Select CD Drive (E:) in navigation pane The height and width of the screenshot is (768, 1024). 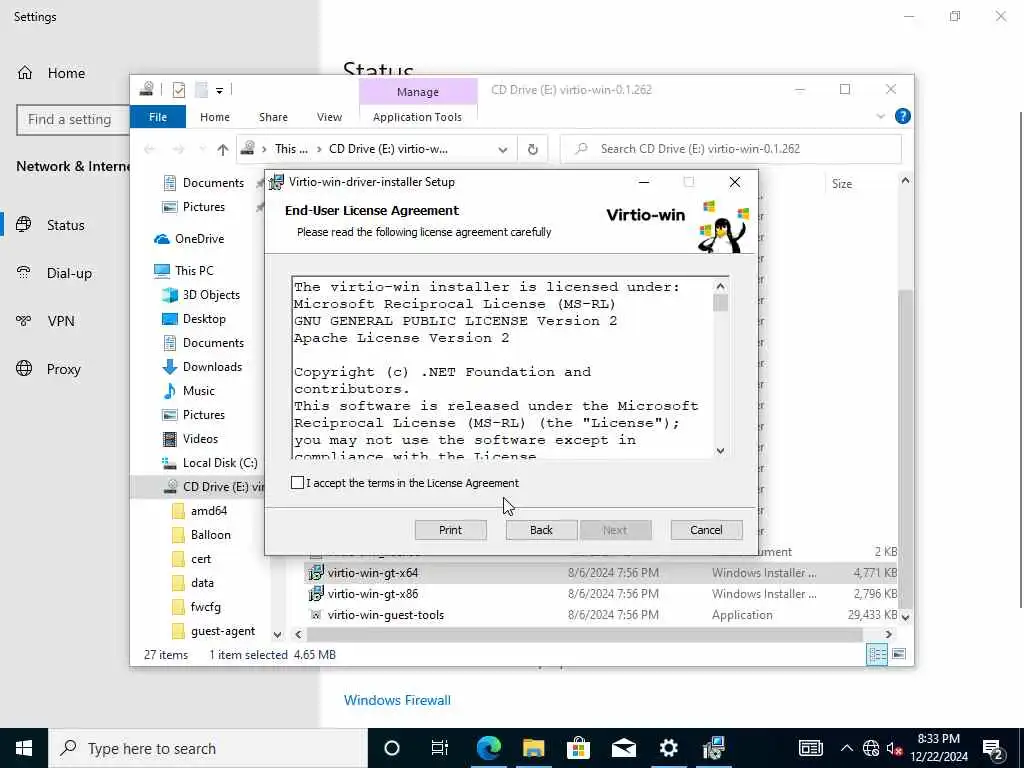(x=213, y=487)
